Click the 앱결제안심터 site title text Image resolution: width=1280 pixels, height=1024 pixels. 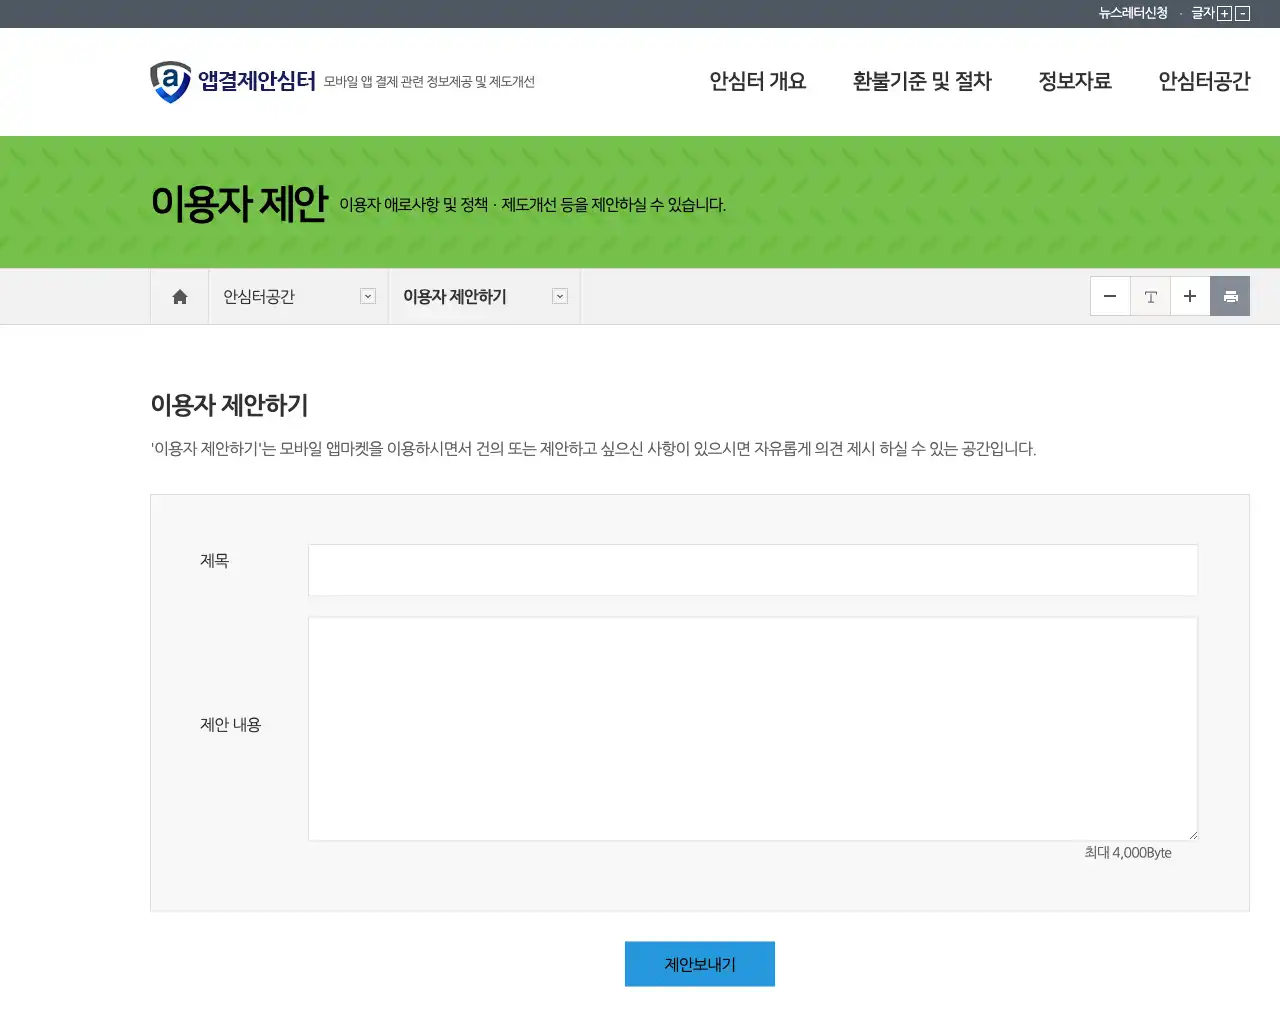click(x=257, y=81)
